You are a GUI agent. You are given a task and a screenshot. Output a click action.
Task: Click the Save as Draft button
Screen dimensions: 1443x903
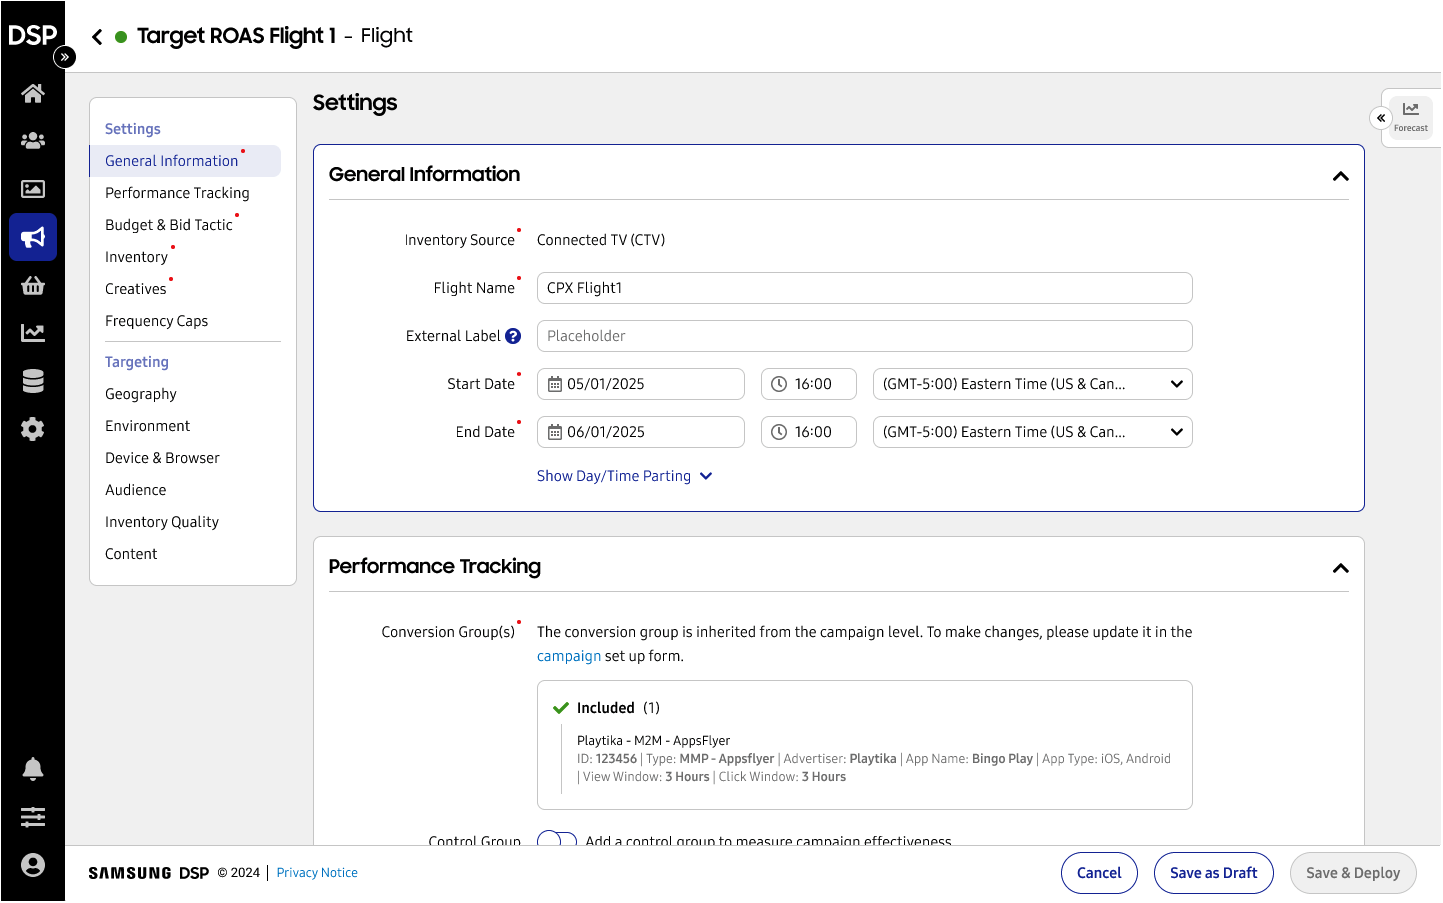(1213, 873)
